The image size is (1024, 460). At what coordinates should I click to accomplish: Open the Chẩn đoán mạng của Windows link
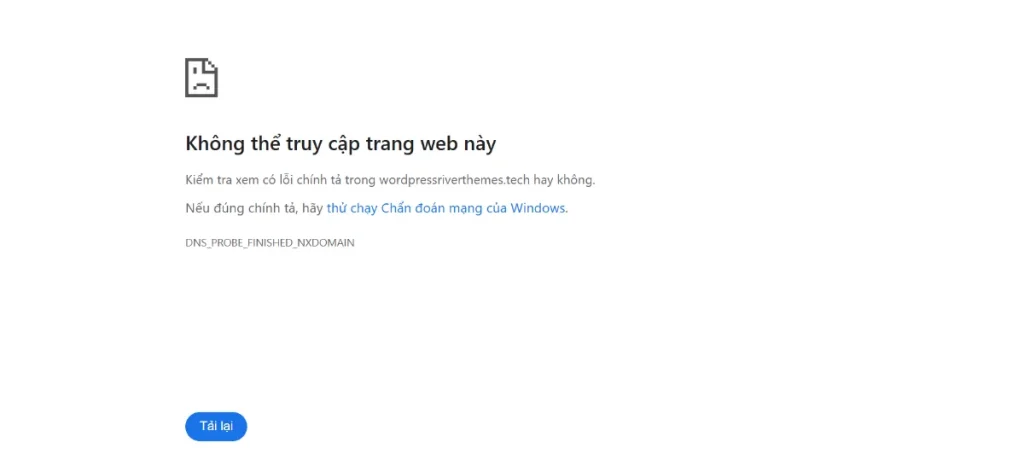pyautogui.click(x=447, y=208)
